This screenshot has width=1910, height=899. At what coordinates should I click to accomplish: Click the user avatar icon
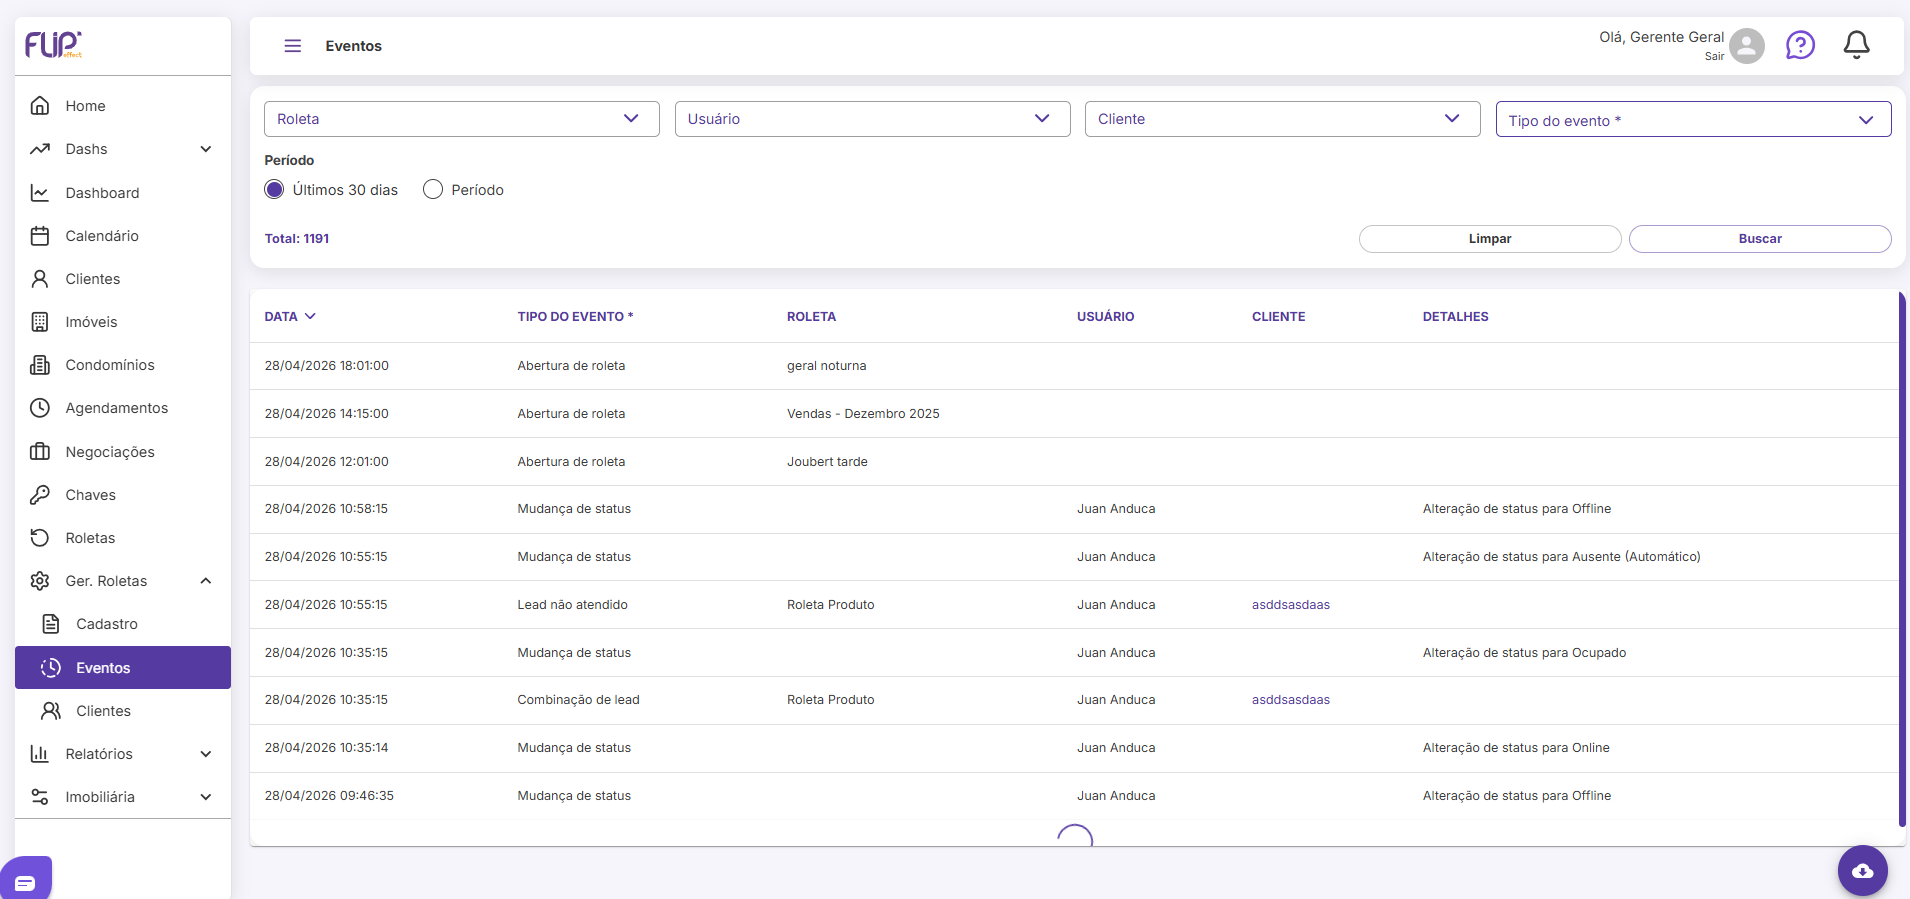click(1746, 45)
